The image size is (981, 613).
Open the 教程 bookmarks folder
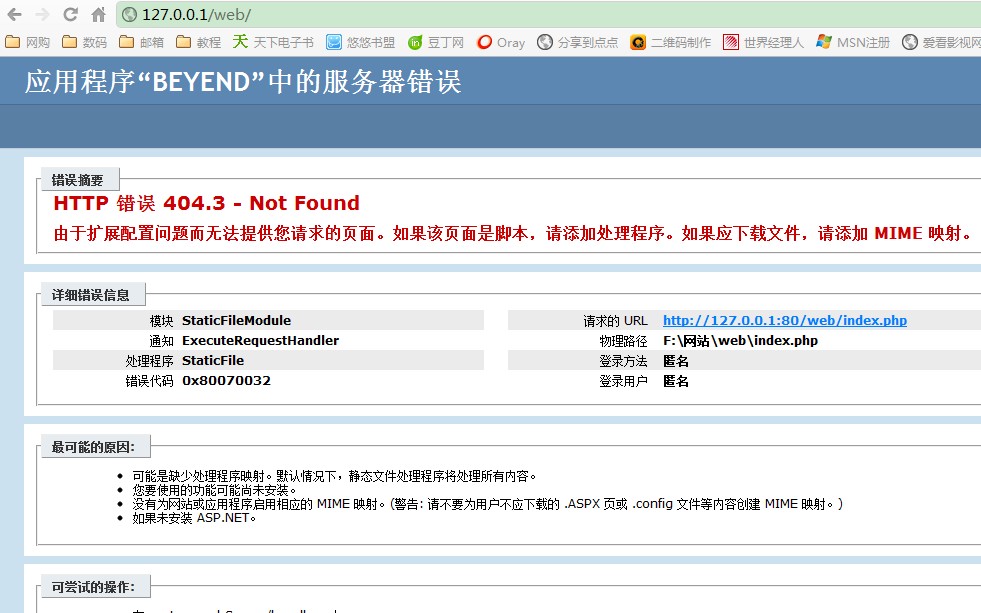pyautogui.click(x=198, y=42)
